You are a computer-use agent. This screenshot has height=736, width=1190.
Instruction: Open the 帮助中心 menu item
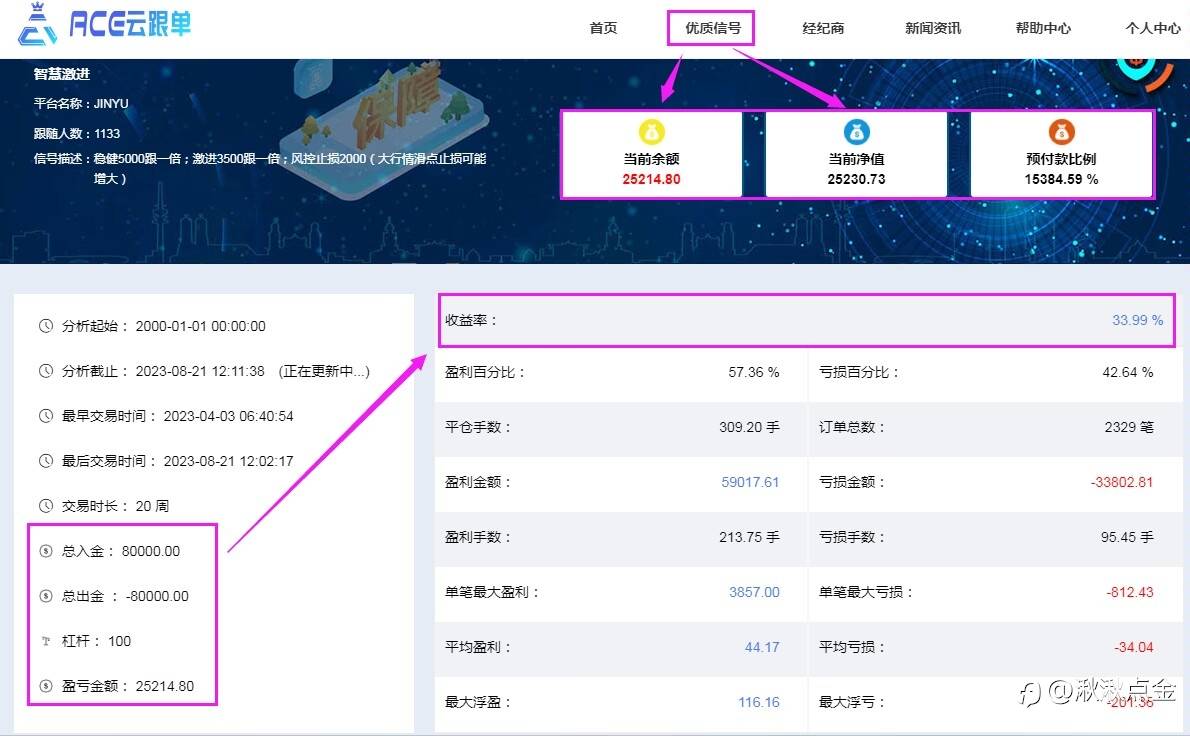pyautogui.click(x=1043, y=28)
